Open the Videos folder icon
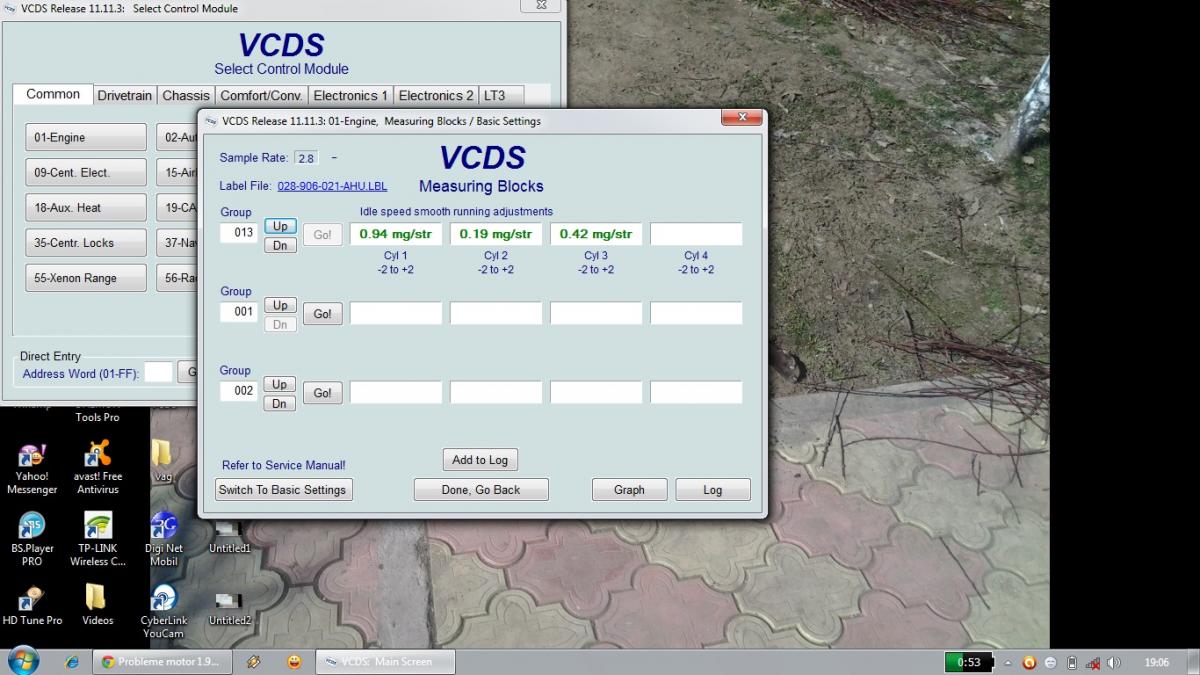This screenshot has width=1200, height=675. tap(97, 598)
